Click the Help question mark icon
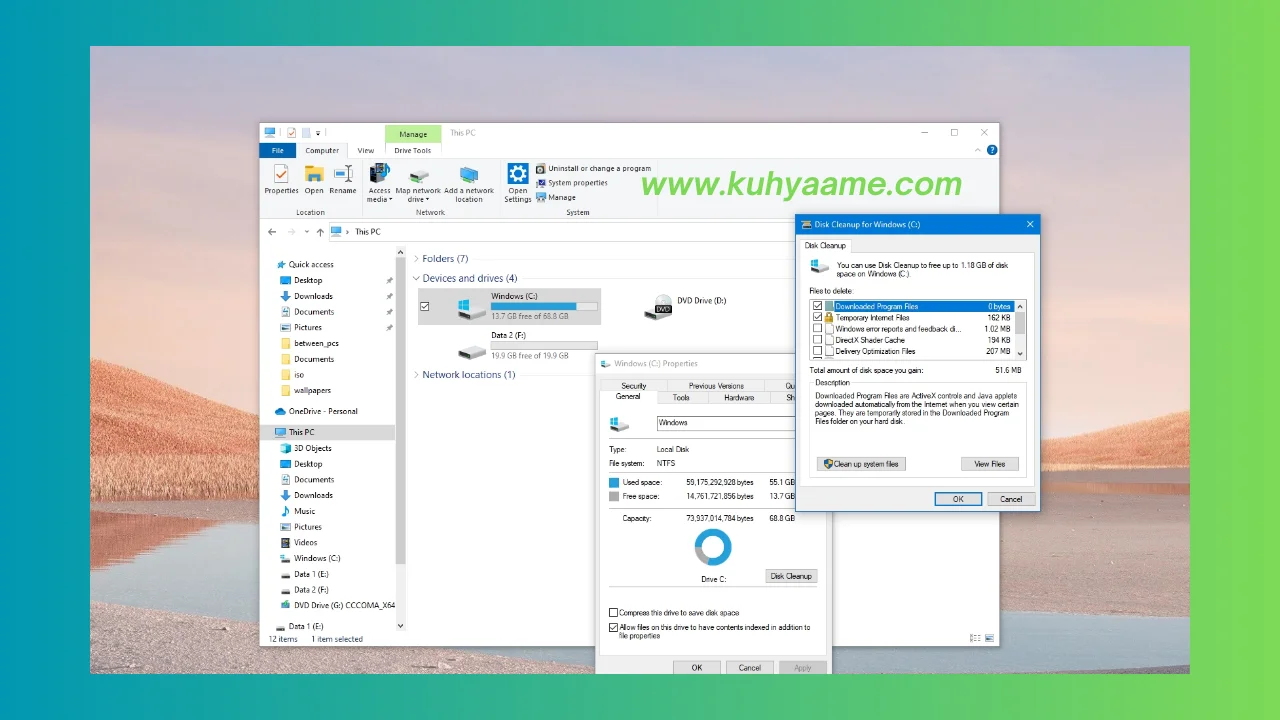1280x720 pixels. click(x=992, y=150)
